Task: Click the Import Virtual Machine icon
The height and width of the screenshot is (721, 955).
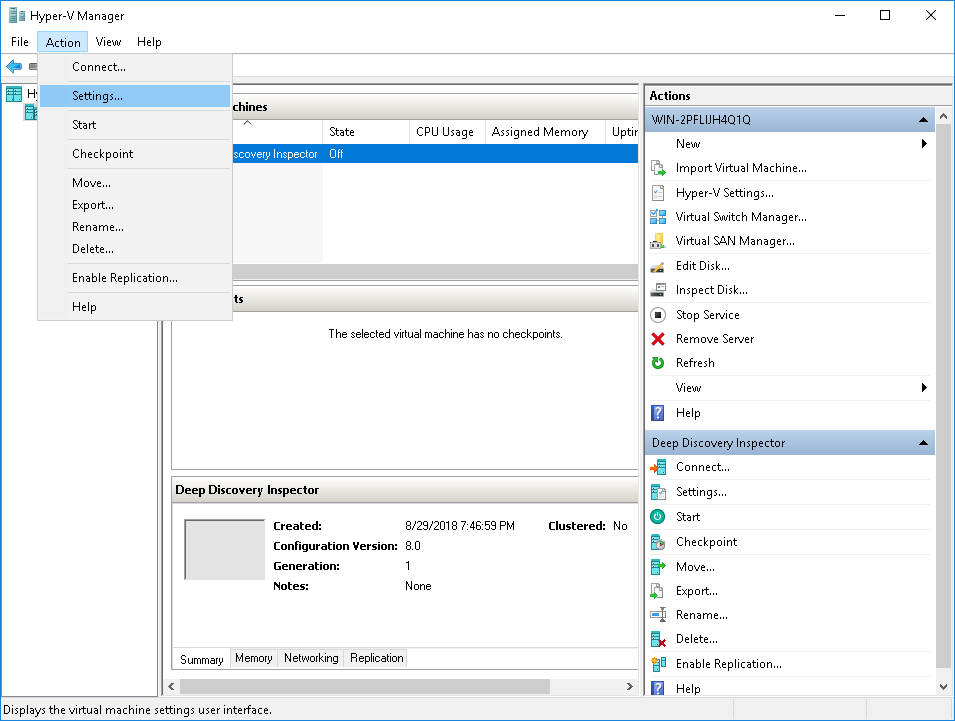Action: (657, 168)
